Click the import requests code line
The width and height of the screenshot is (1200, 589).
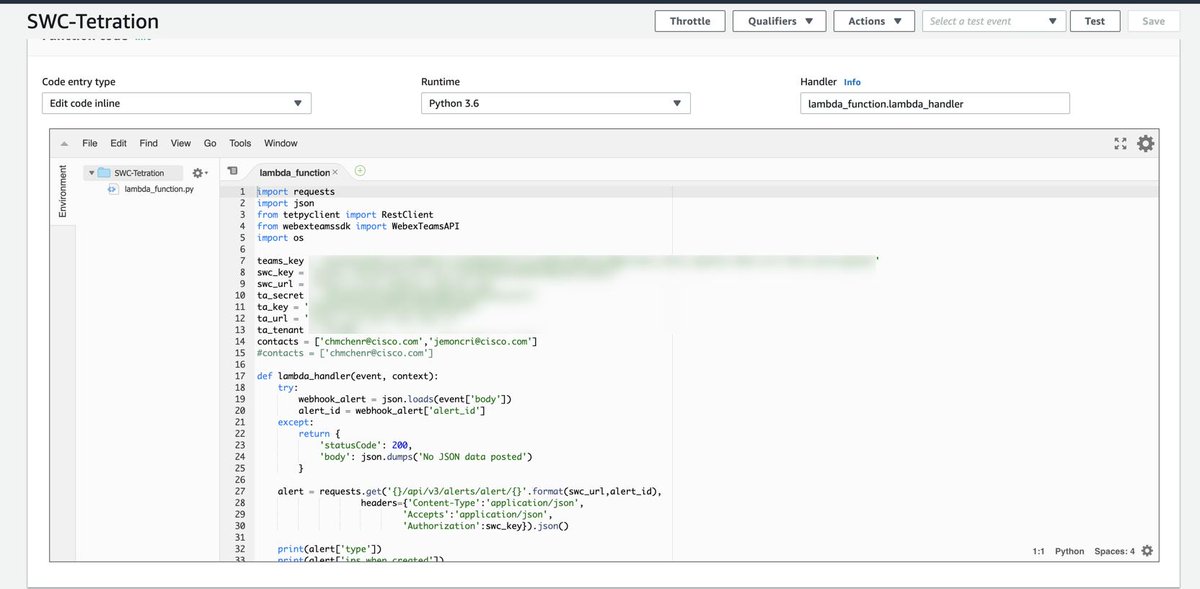tap(296, 191)
